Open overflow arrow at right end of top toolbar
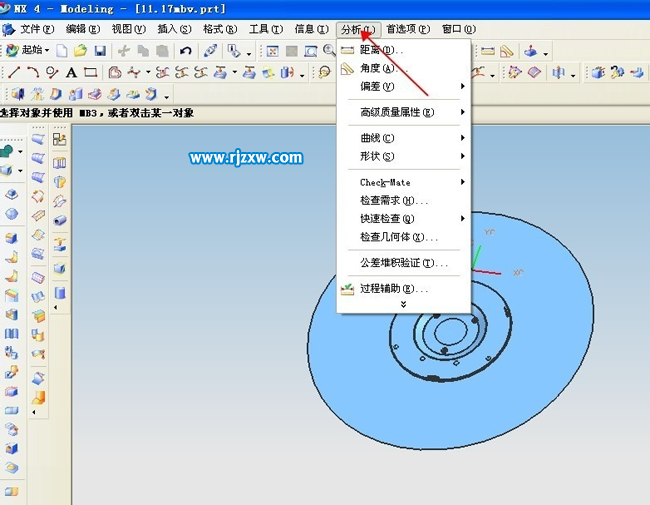The height and width of the screenshot is (505, 650). [x=546, y=54]
